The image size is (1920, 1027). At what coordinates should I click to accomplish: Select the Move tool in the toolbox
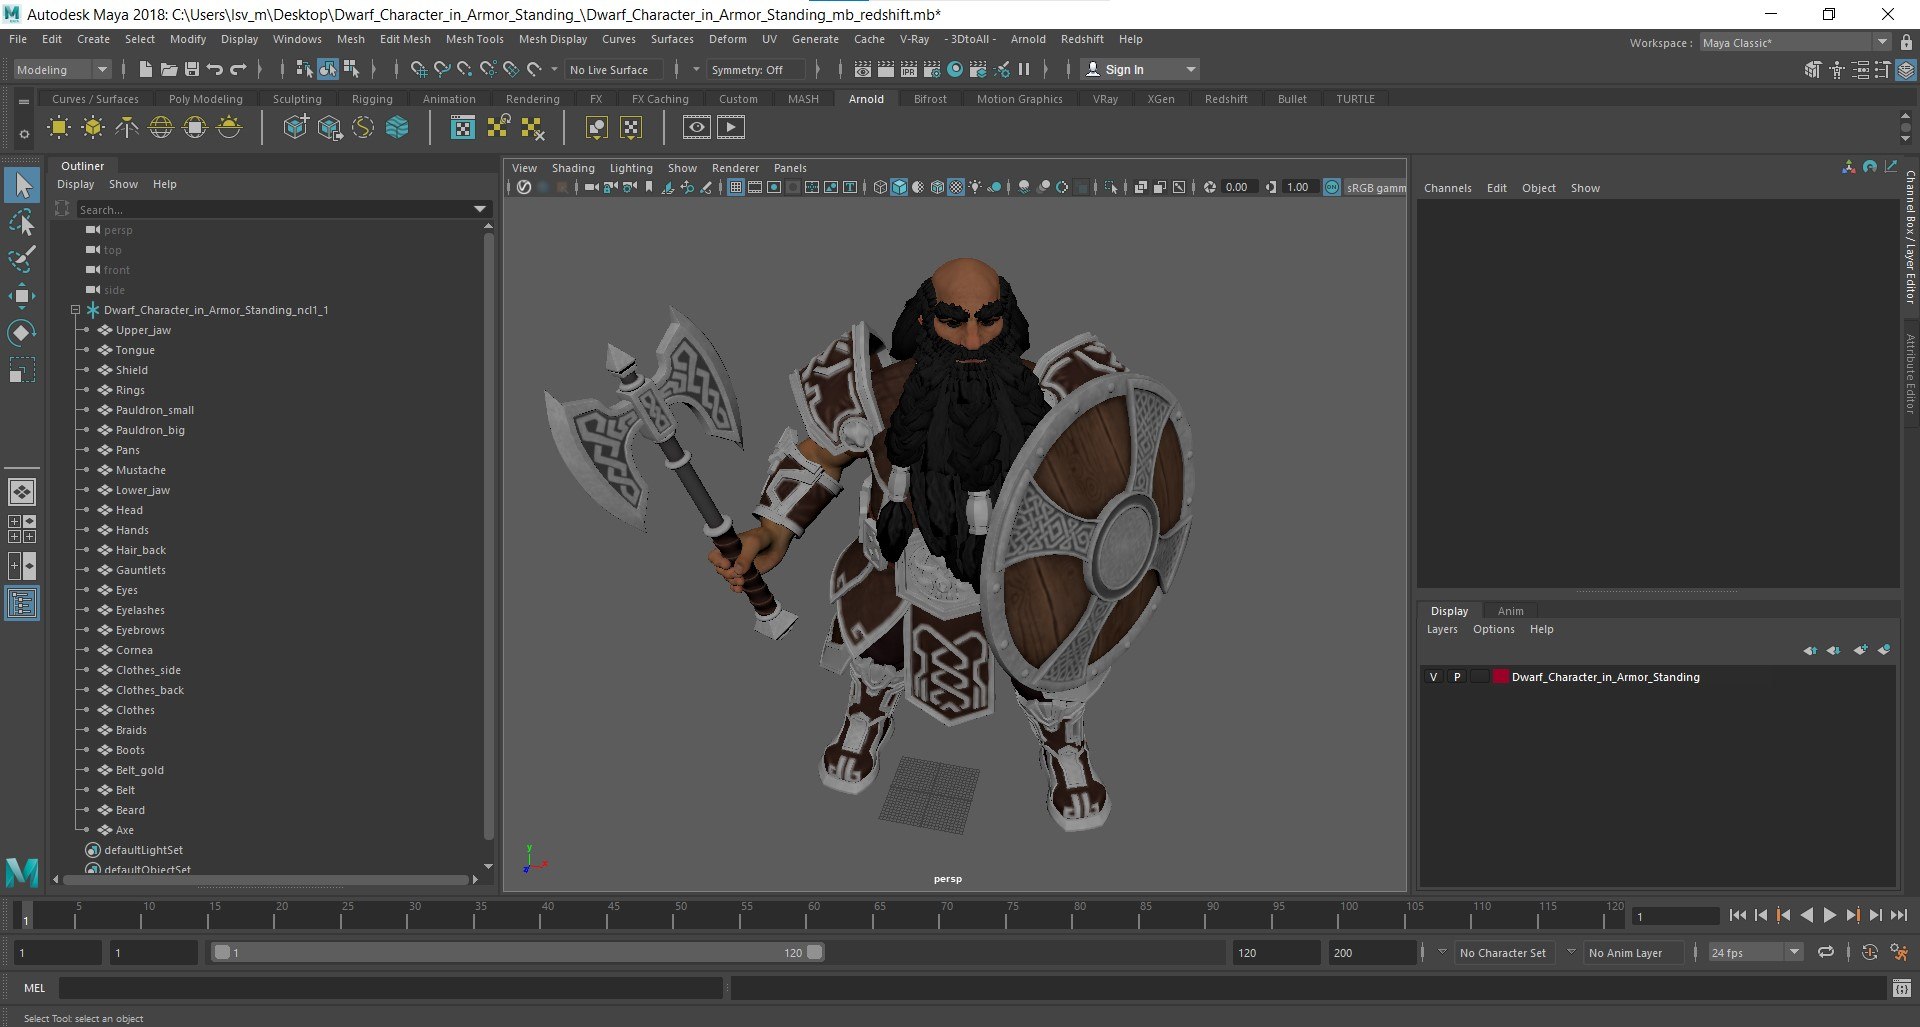[22, 295]
